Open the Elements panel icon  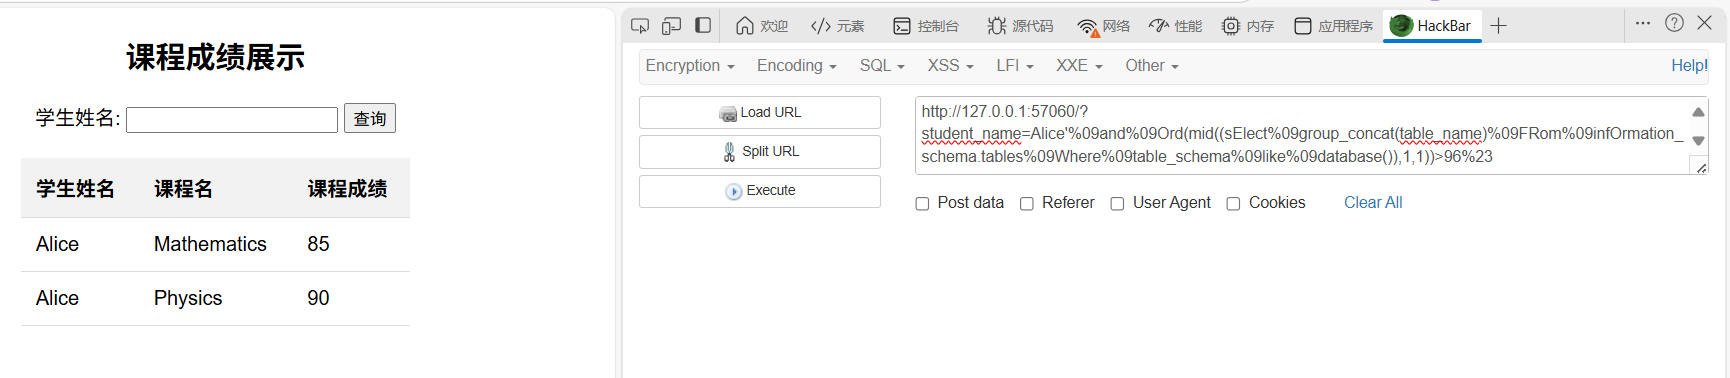tap(838, 26)
